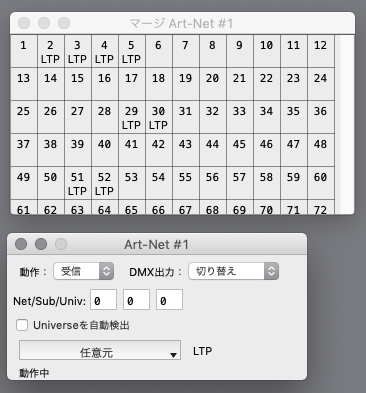Select channel 59 cell
This screenshot has height=393, width=366.
point(294,183)
